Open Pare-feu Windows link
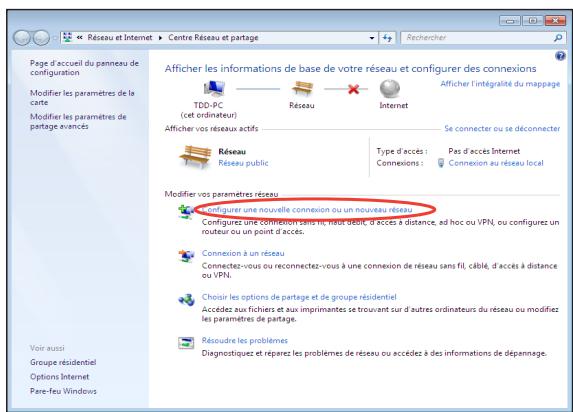Screen dimensions: 573x412 click(63, 391)
